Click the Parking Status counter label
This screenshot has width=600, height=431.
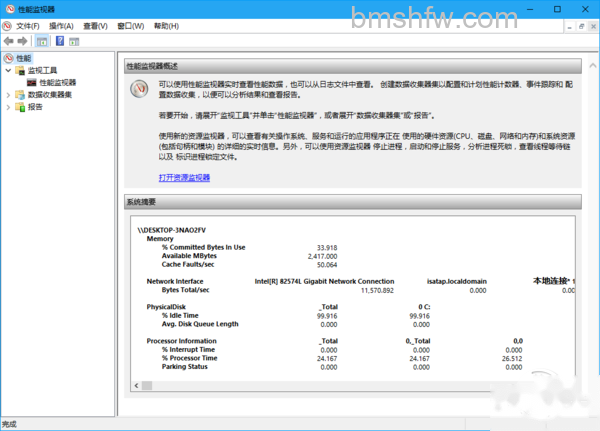184,367
